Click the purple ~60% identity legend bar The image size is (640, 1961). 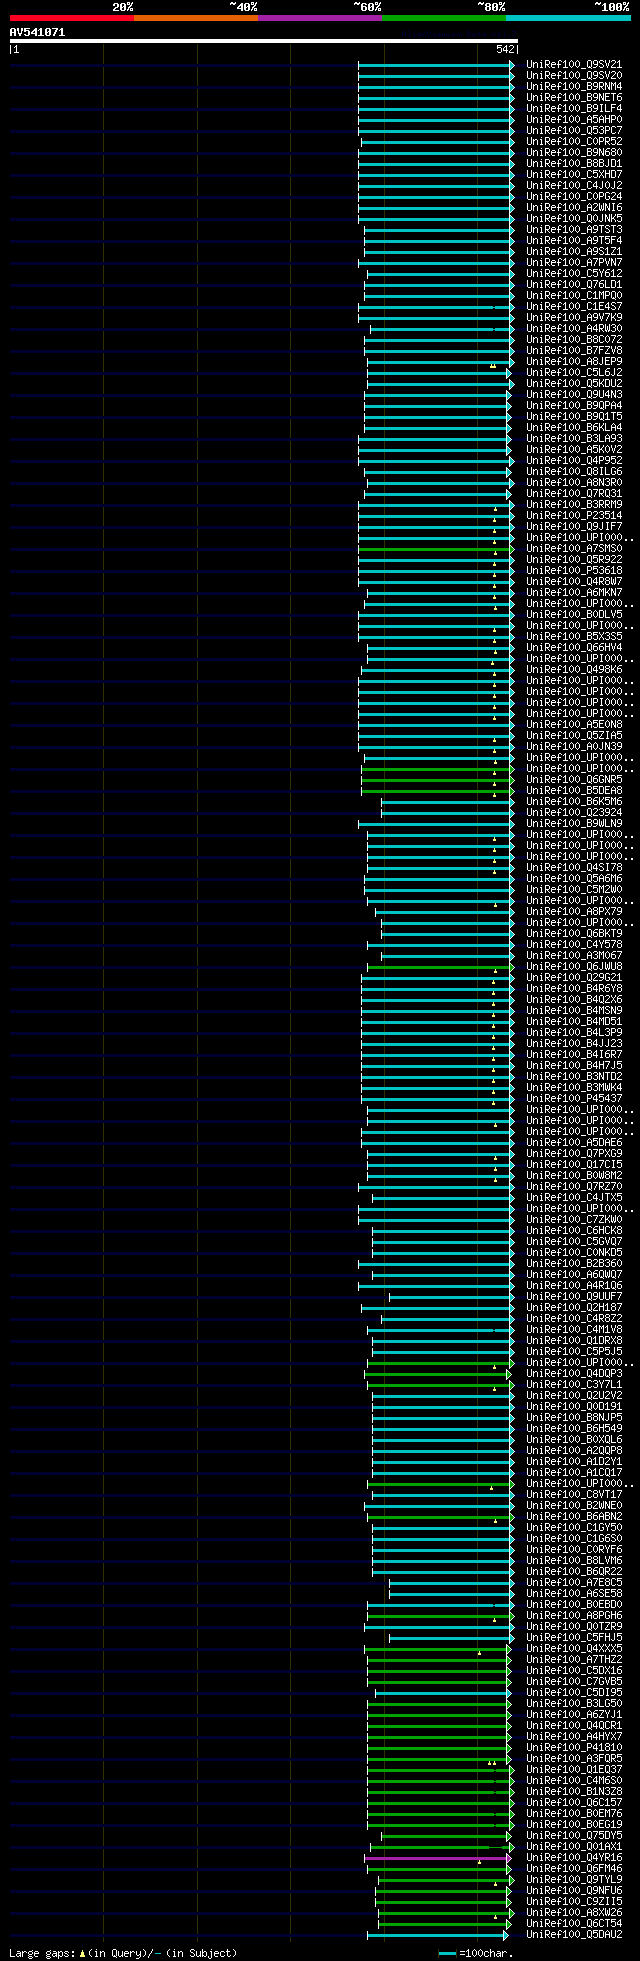point(320,17)
